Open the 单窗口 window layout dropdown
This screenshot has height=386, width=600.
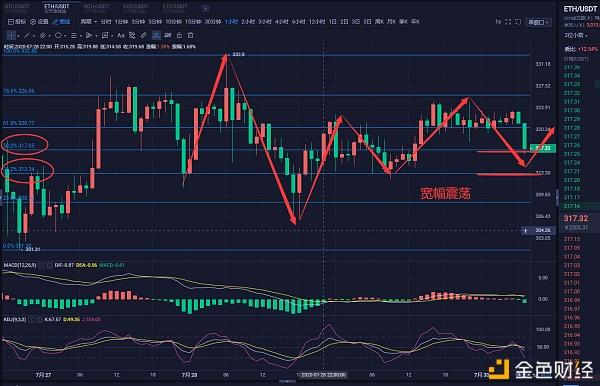click(x=538, y=22)
